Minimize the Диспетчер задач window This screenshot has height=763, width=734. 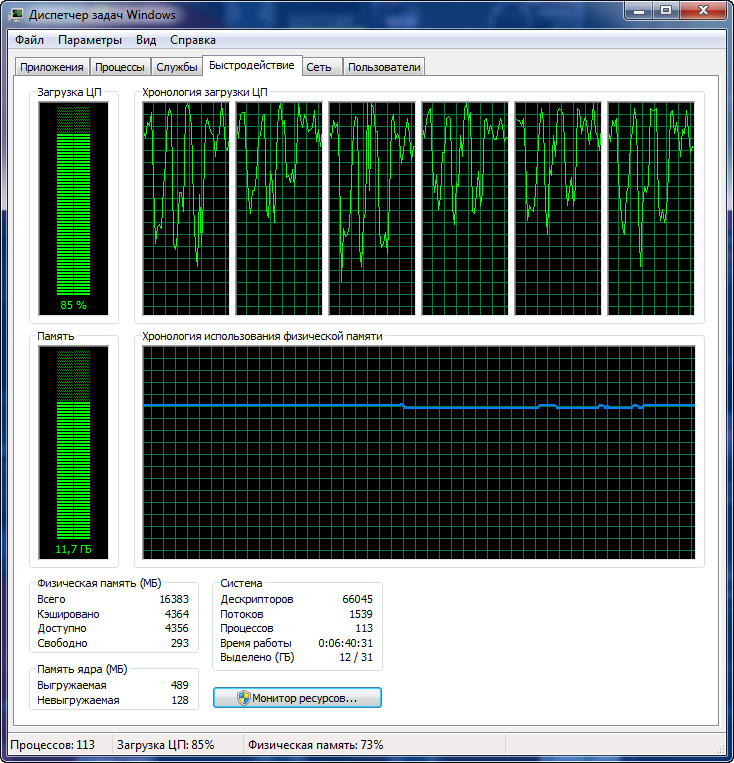pos(639,11)
